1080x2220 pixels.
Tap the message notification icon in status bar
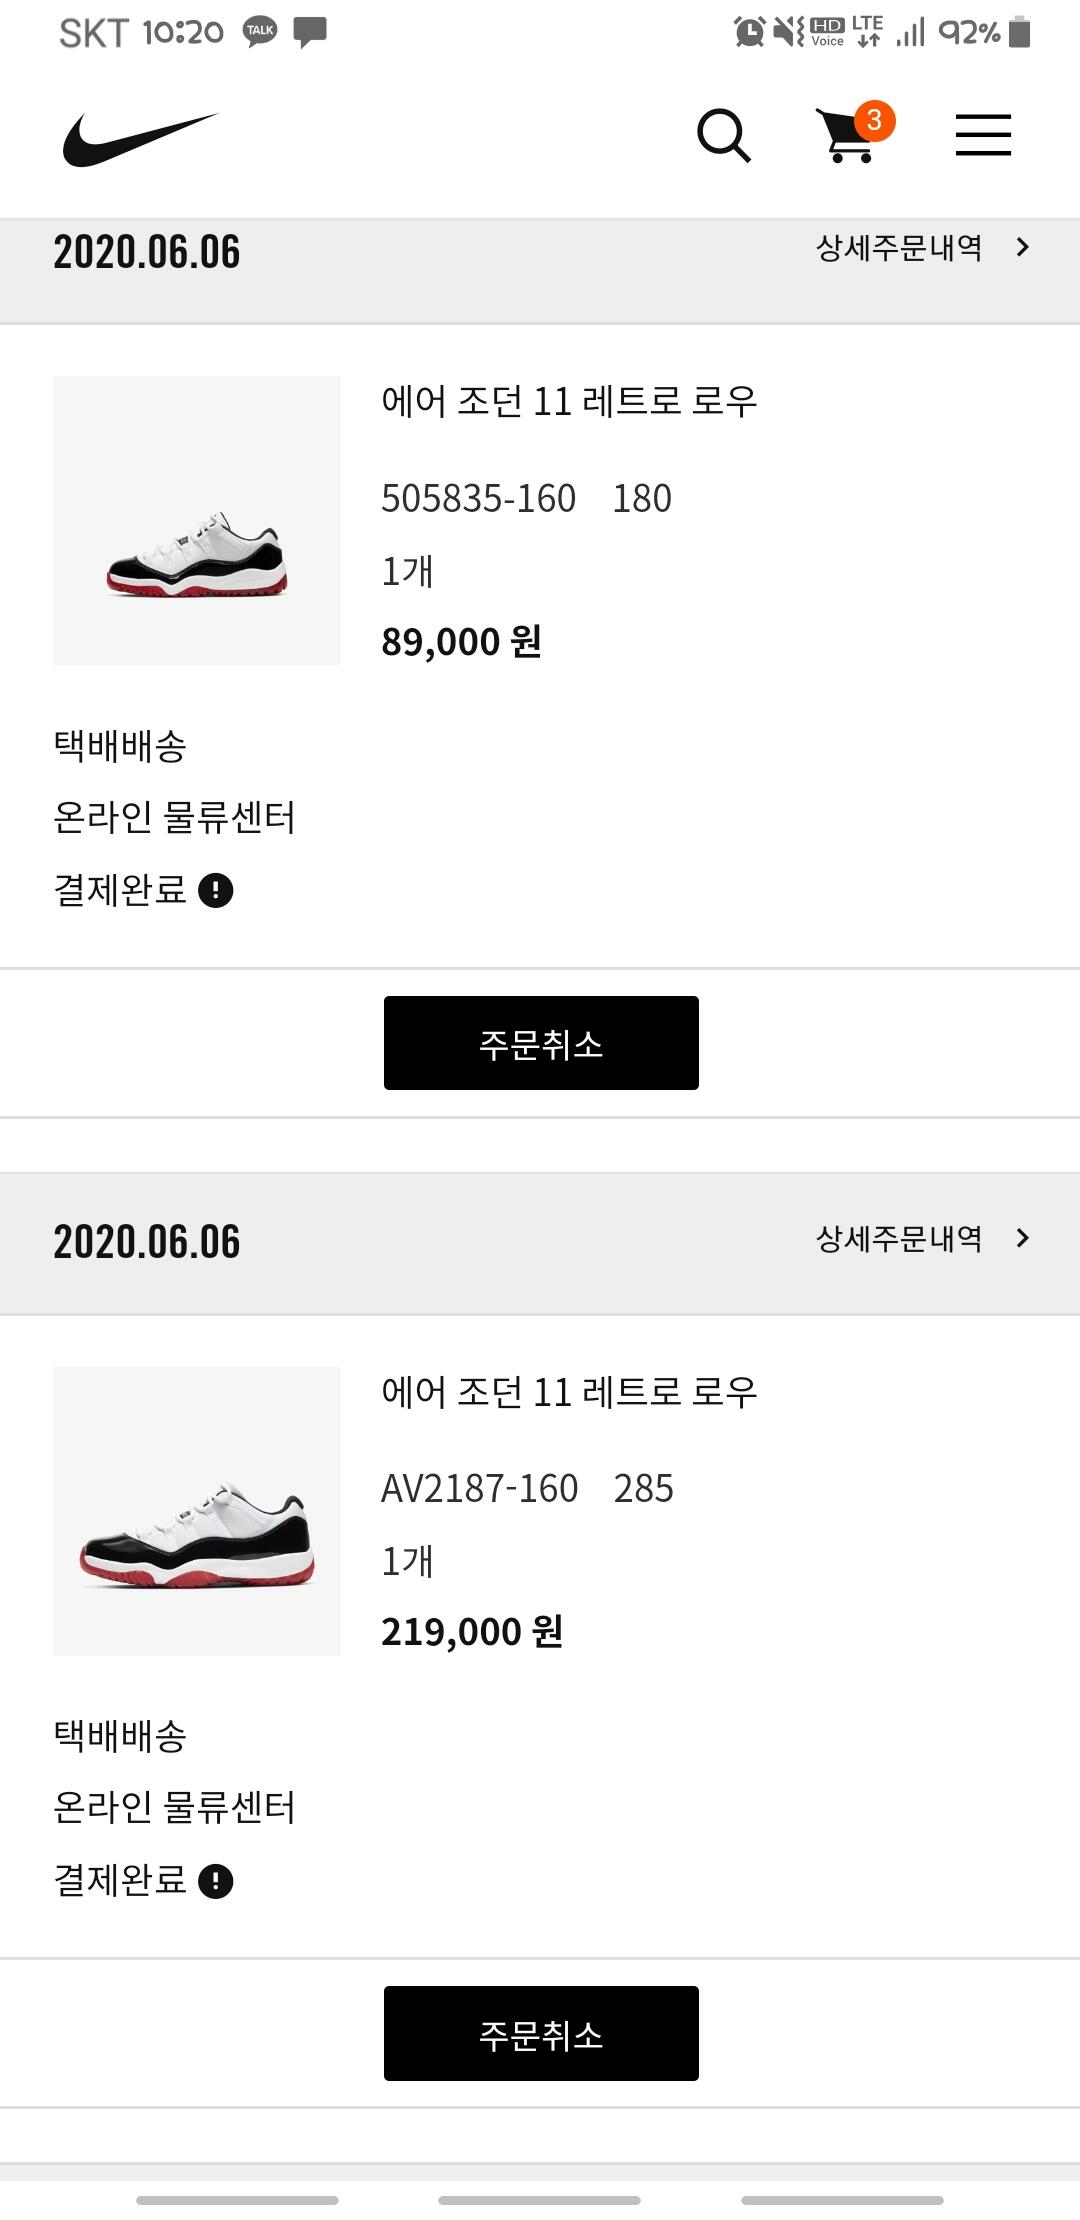310,32
